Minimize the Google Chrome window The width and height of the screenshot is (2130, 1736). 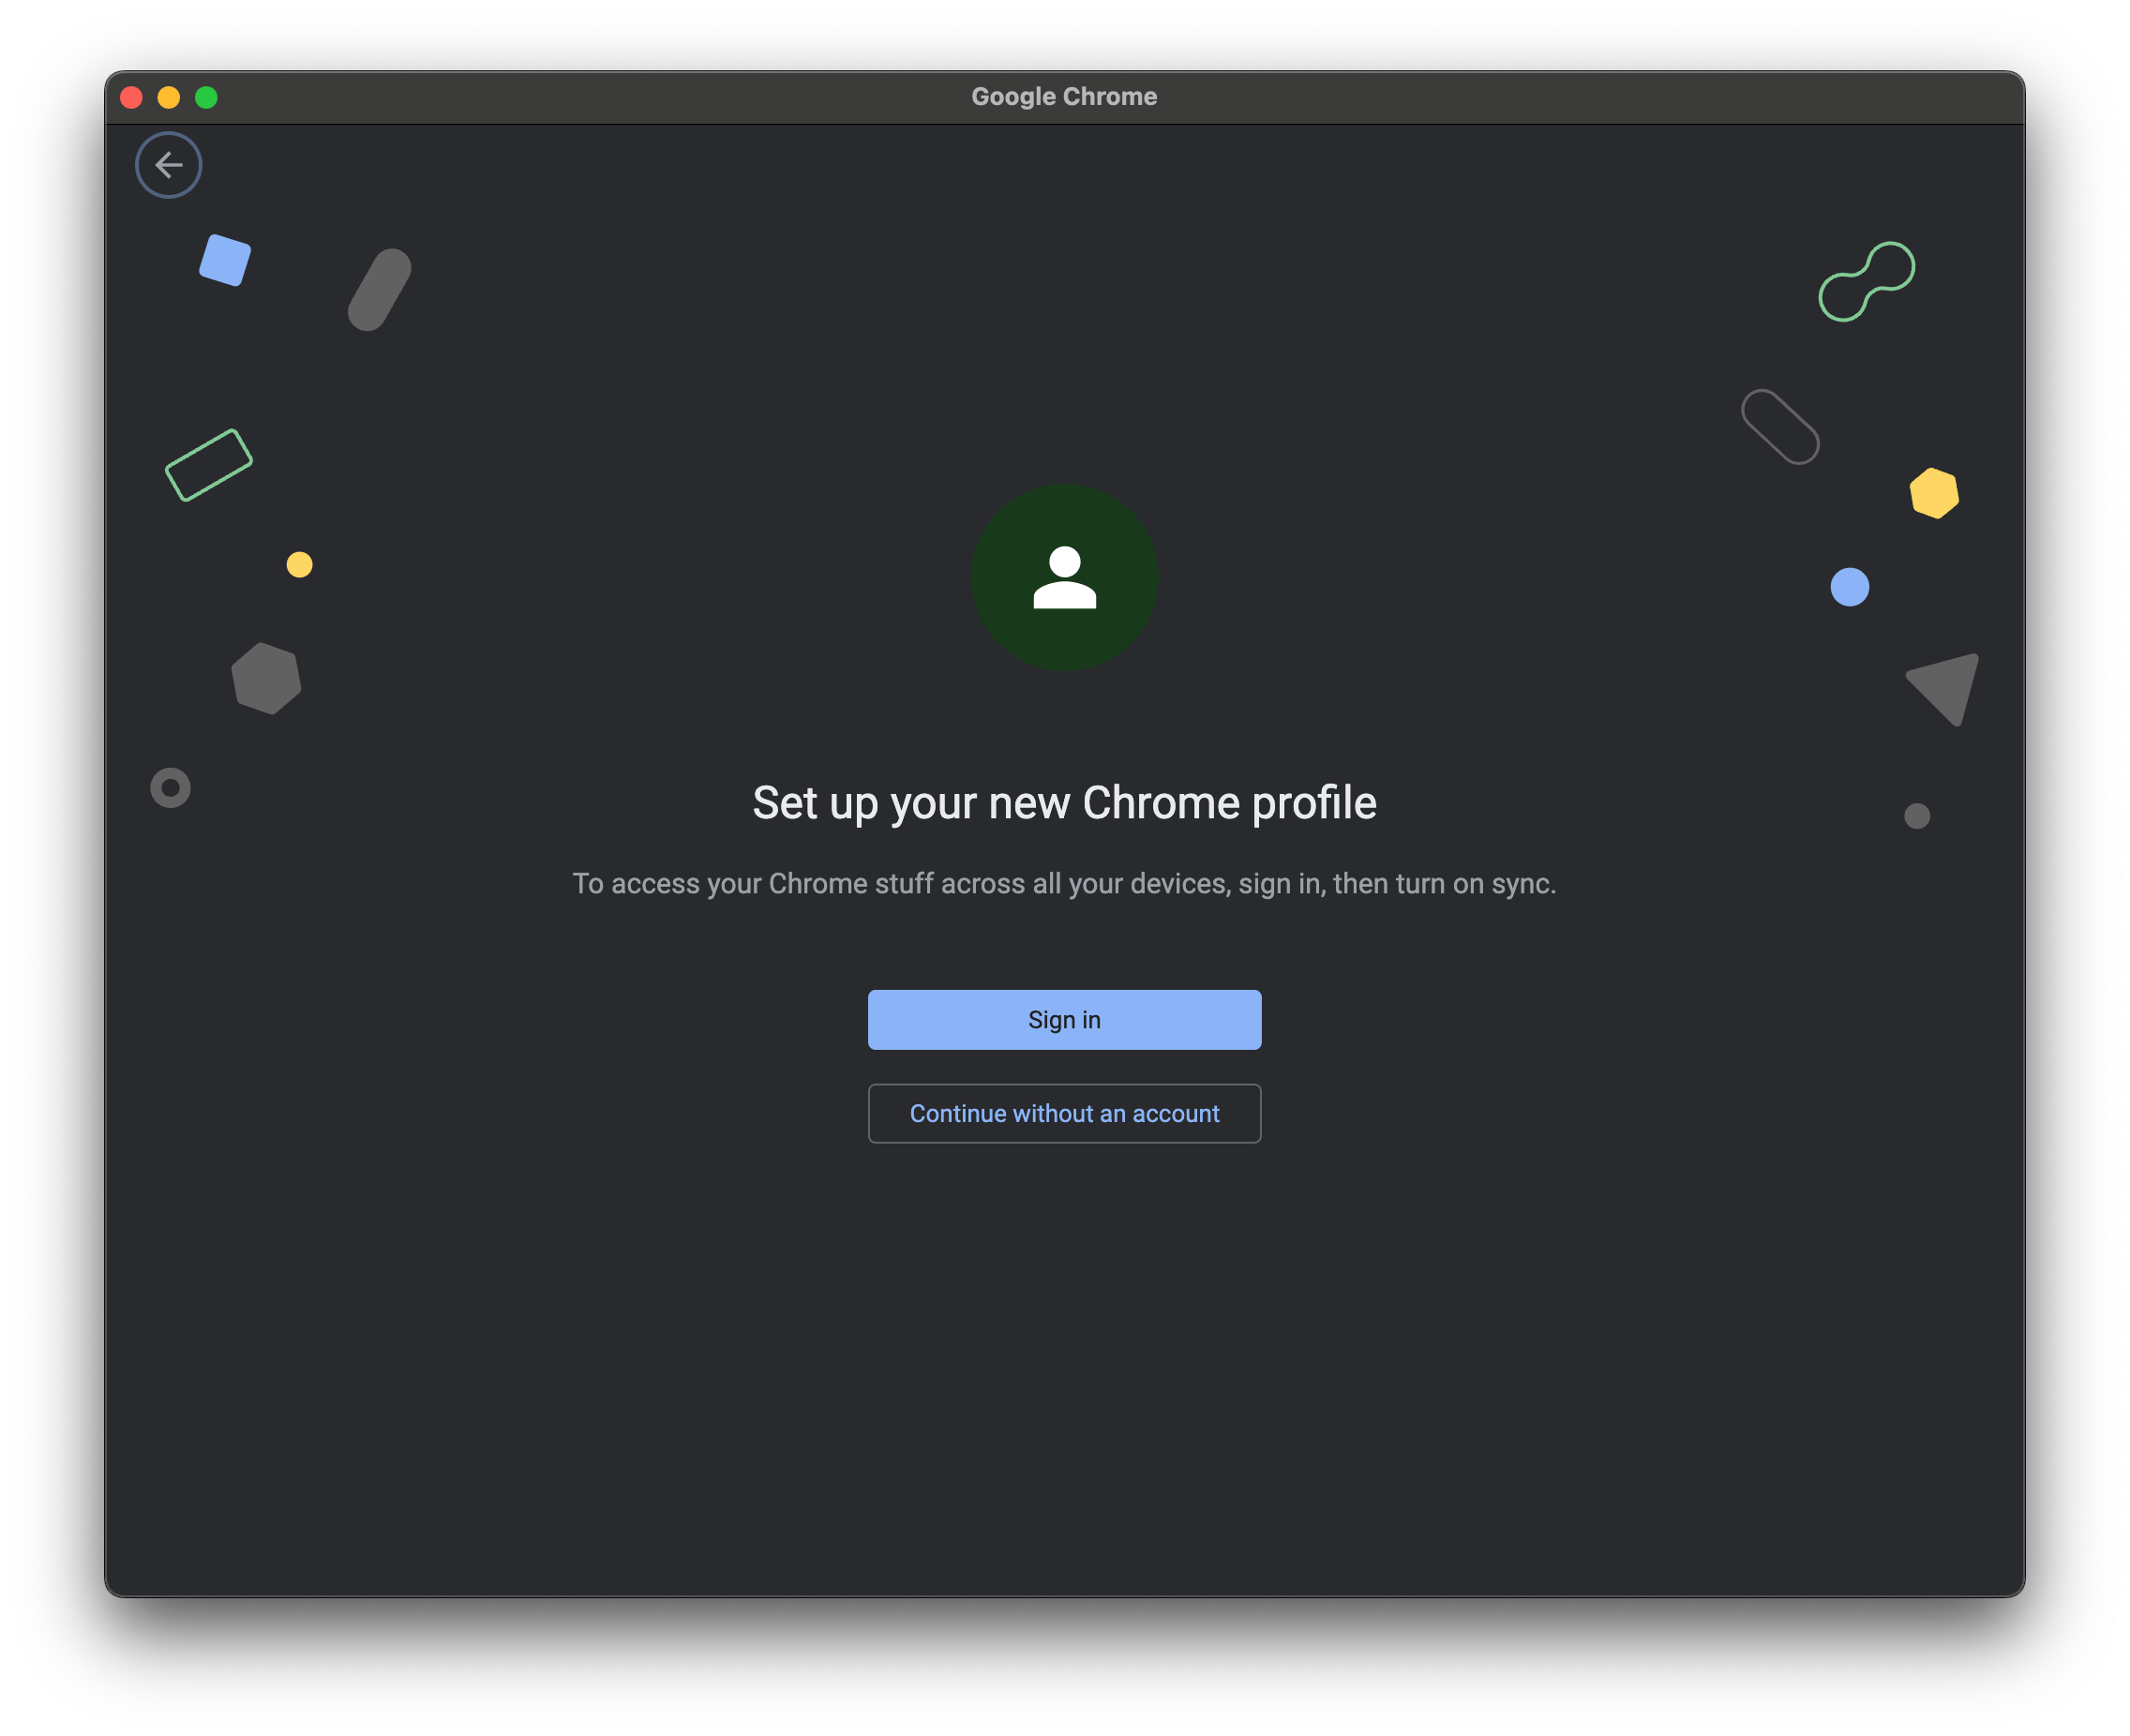tap(169, 97)
